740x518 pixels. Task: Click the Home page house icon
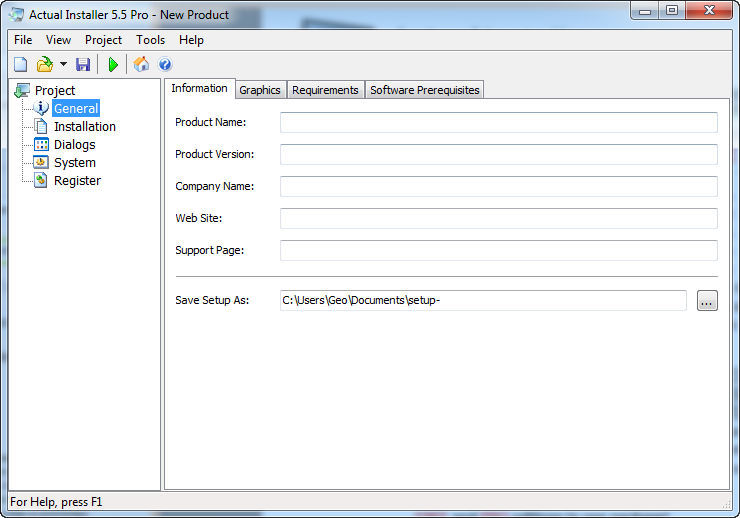point(141,64)
